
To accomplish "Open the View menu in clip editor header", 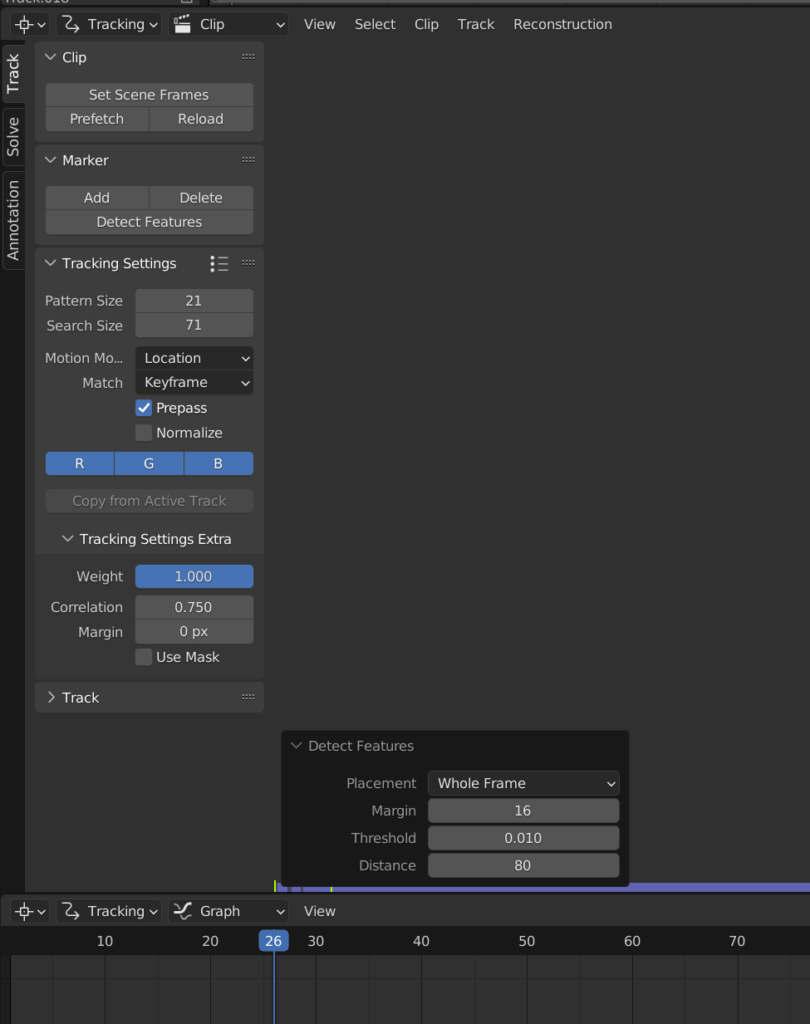I will click(319, 24).
